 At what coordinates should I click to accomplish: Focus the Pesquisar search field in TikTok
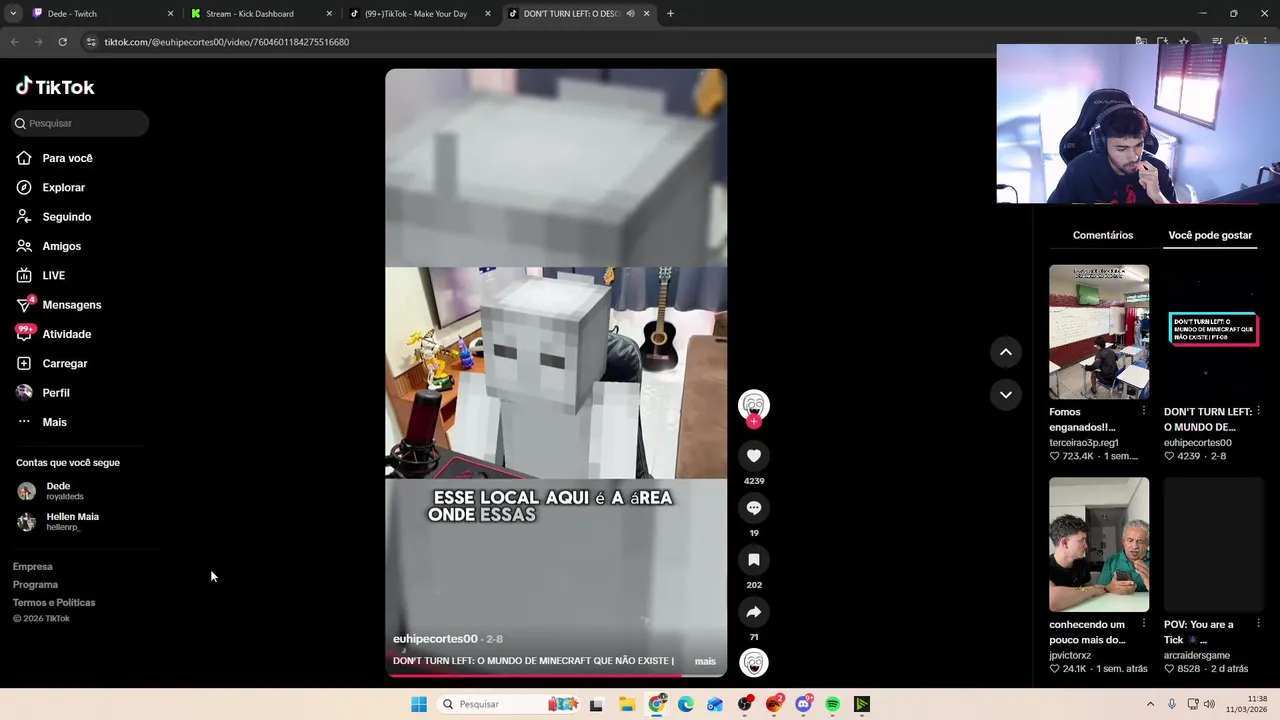tap(80, 123)
